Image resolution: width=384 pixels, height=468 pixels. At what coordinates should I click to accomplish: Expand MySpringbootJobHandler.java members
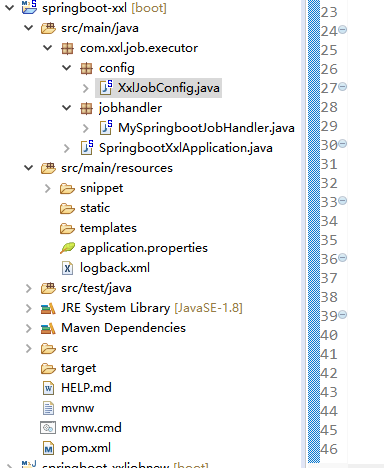86,128
